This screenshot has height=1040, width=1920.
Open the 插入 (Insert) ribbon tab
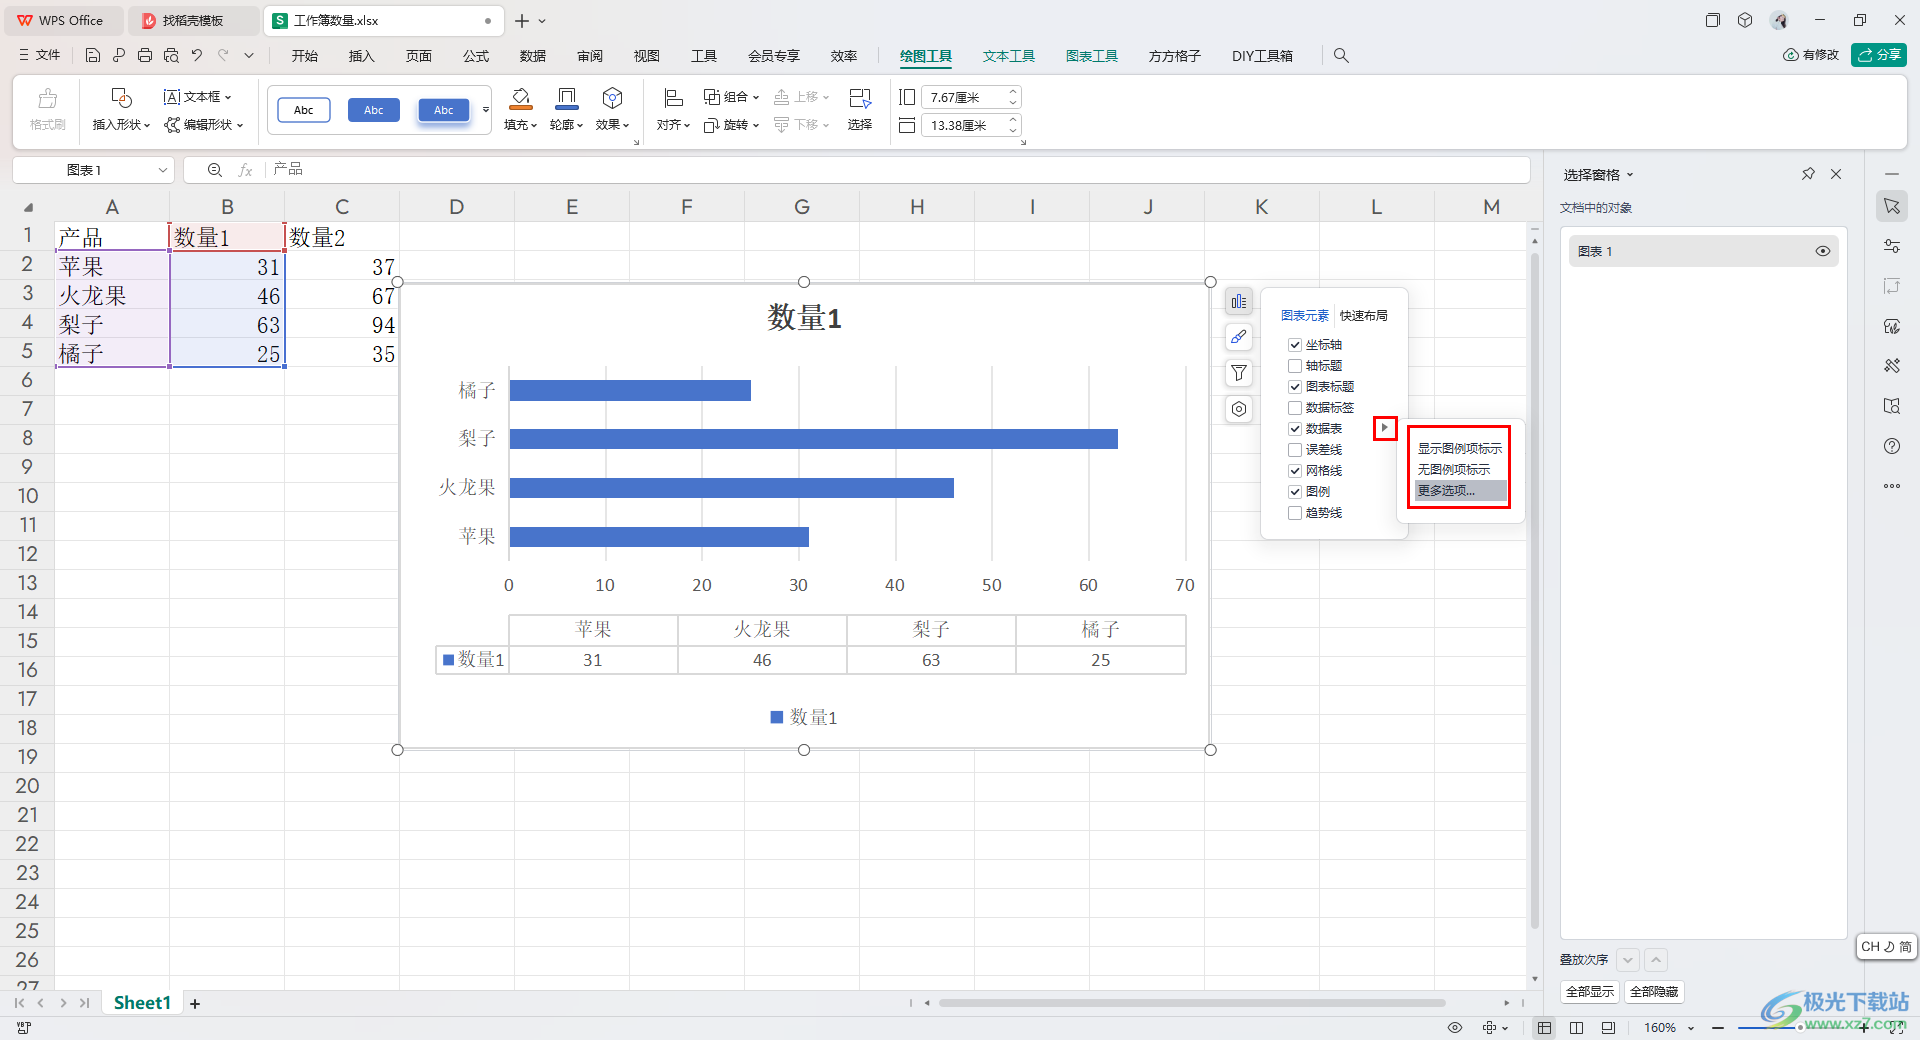pyautogui.click(x=362, y=56)
